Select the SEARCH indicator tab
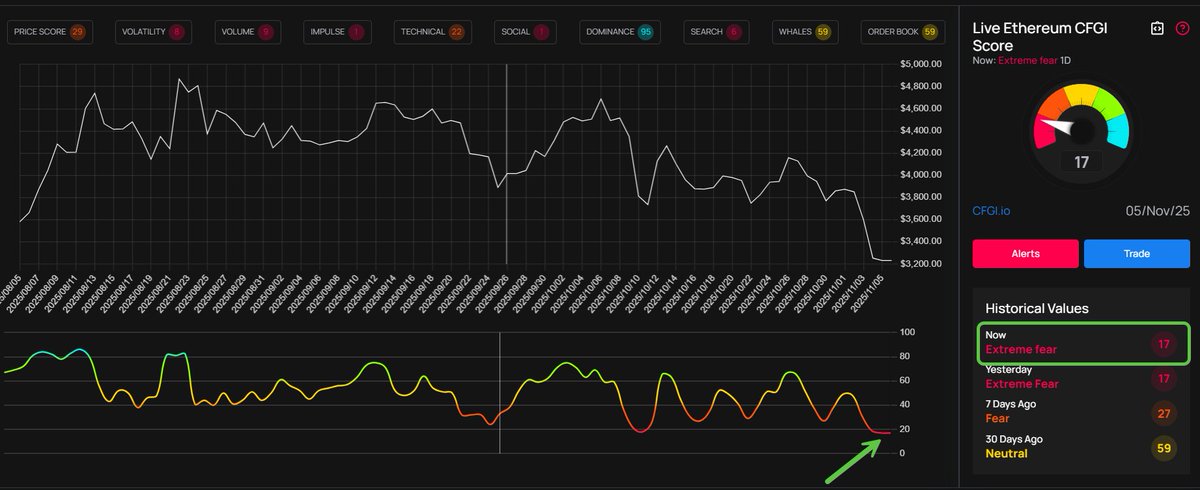 pyautogui.click(x=717, y=32)
